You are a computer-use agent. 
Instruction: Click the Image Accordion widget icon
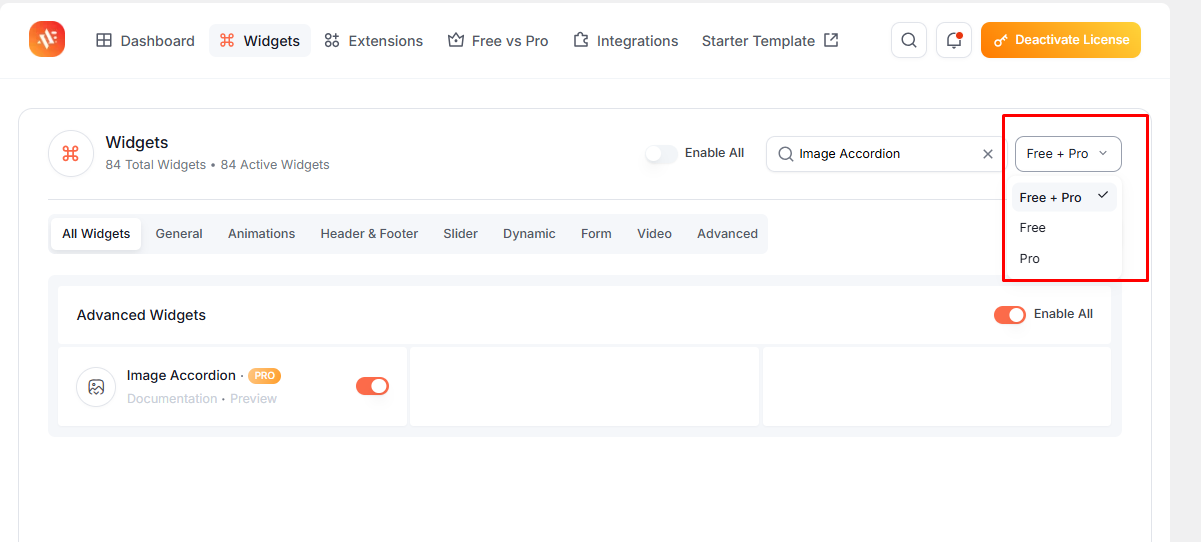(x=96, y=387)
